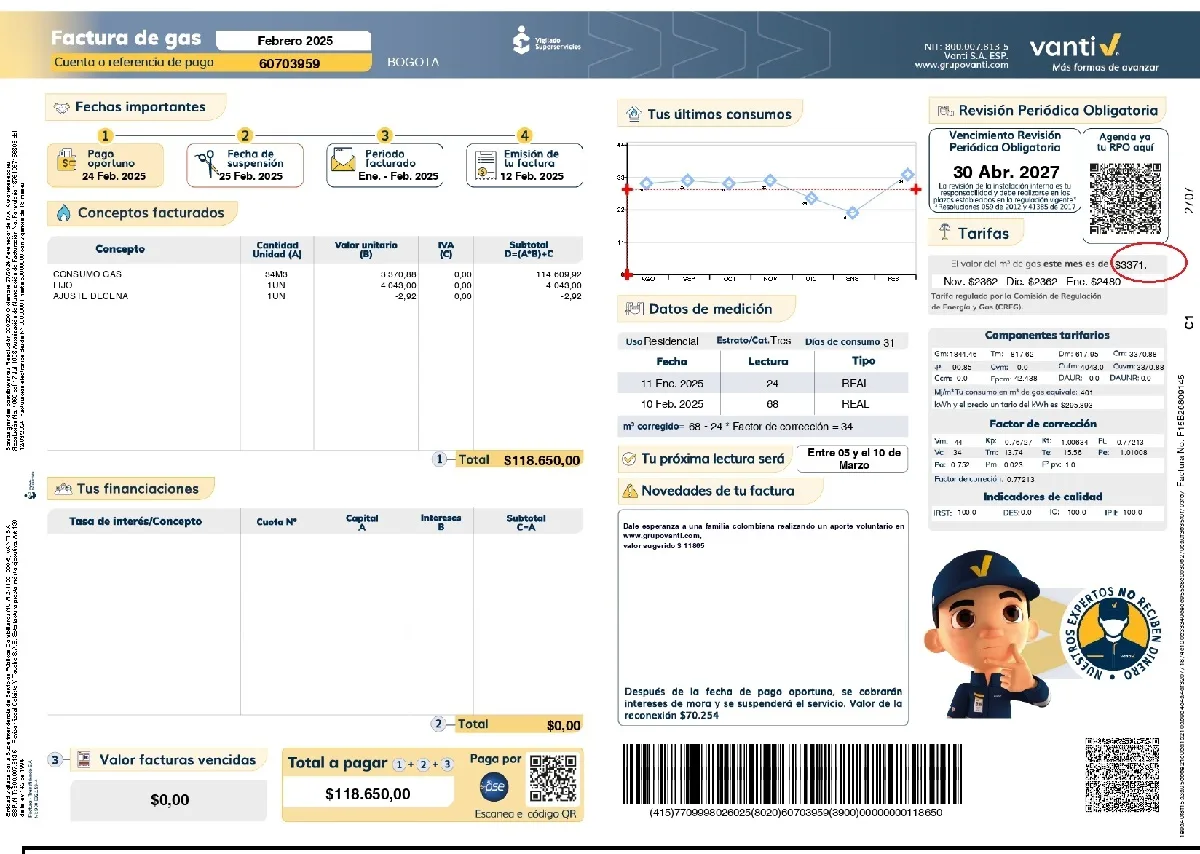Click the house icon beside Tus últimos consumos
Screen dimensions: 1200x854
[632, 114]
